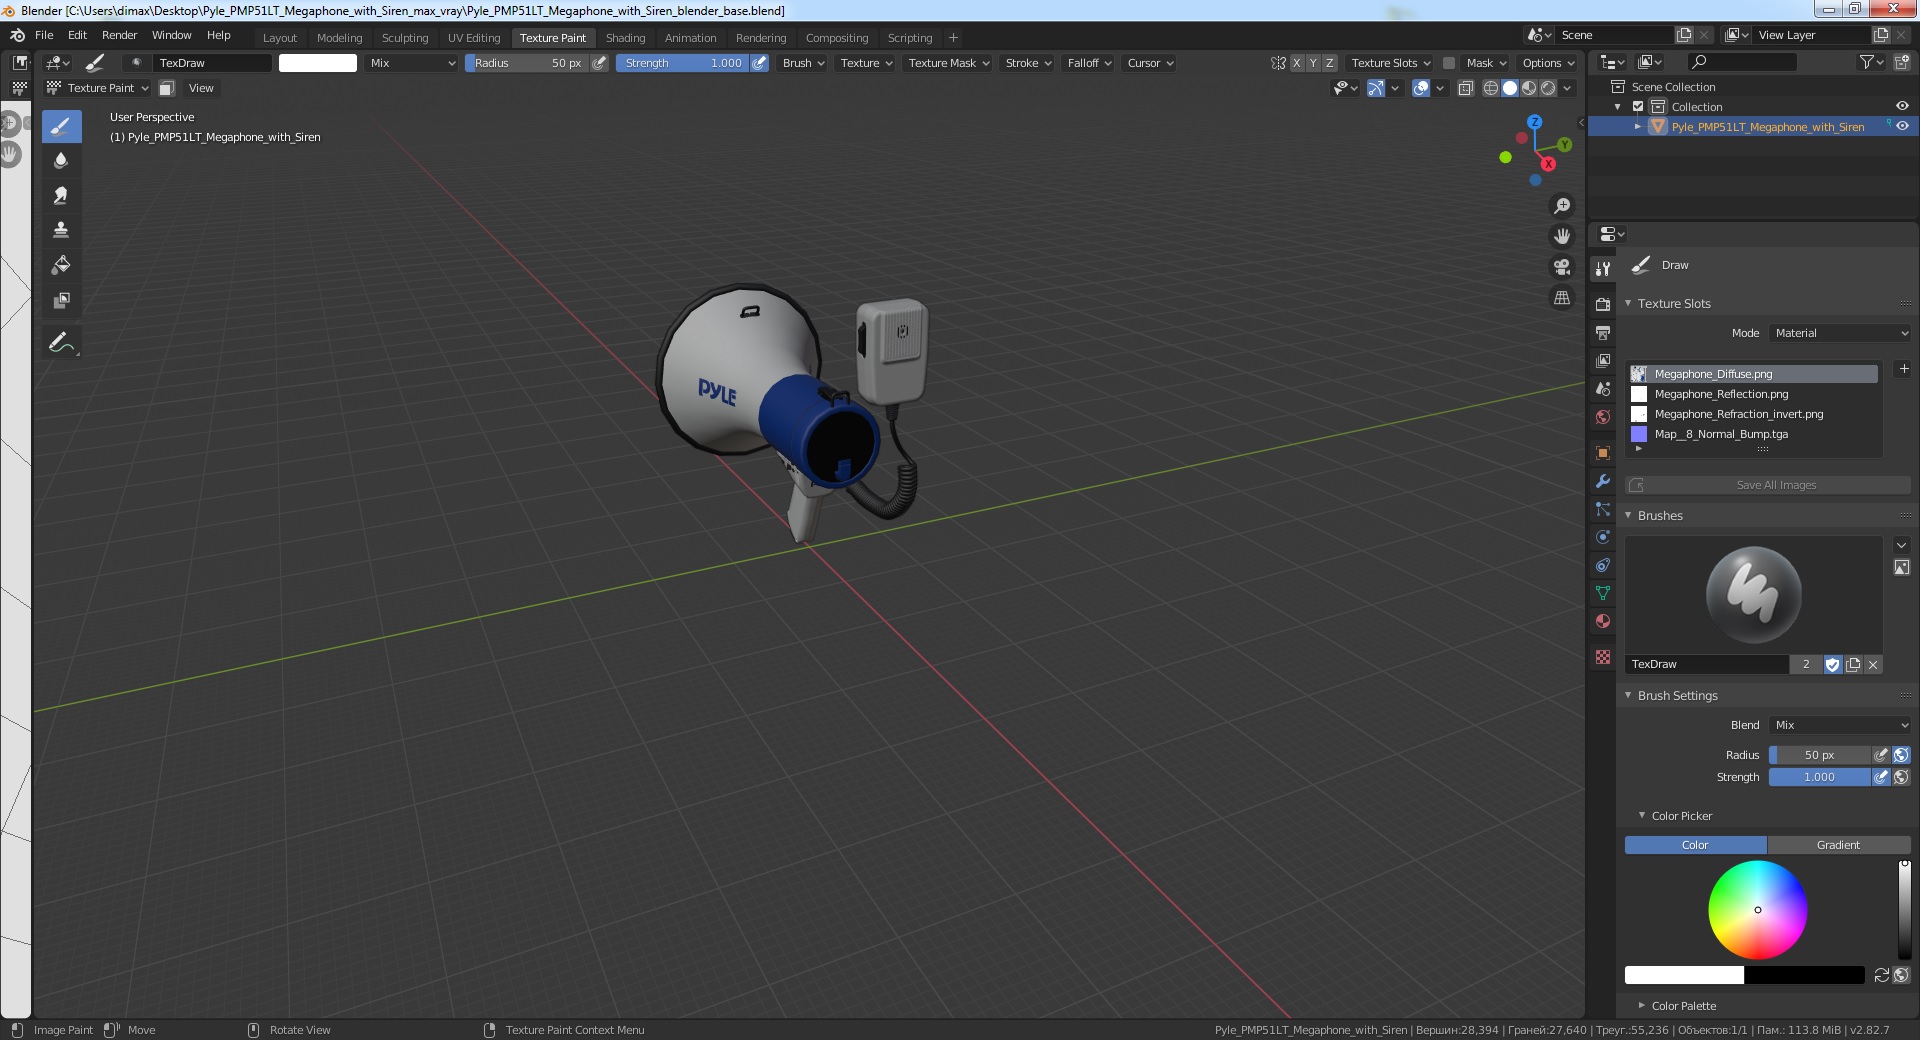Open Scene properties tab

pos(1603,388)
